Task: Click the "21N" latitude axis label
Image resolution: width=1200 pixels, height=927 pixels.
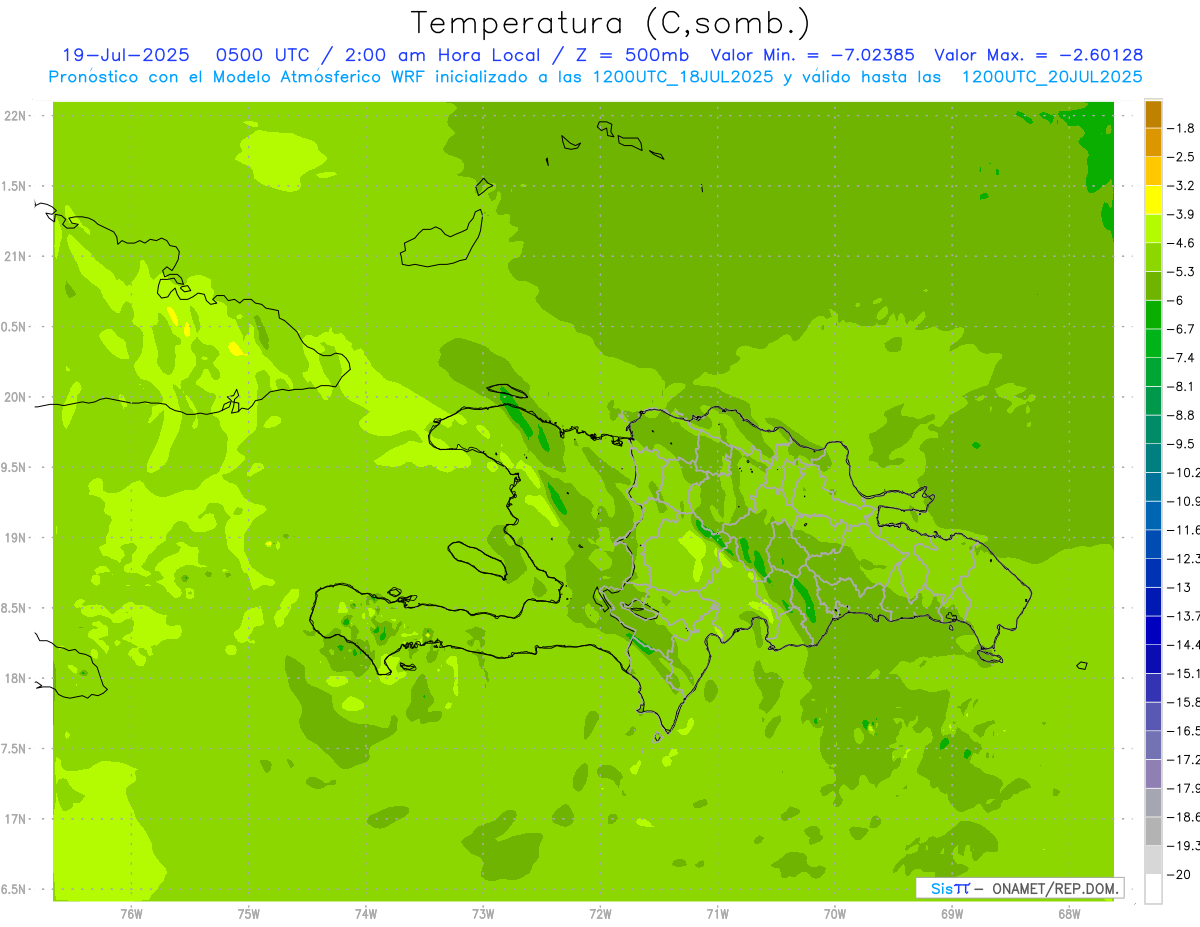Action: pos(16,257)
